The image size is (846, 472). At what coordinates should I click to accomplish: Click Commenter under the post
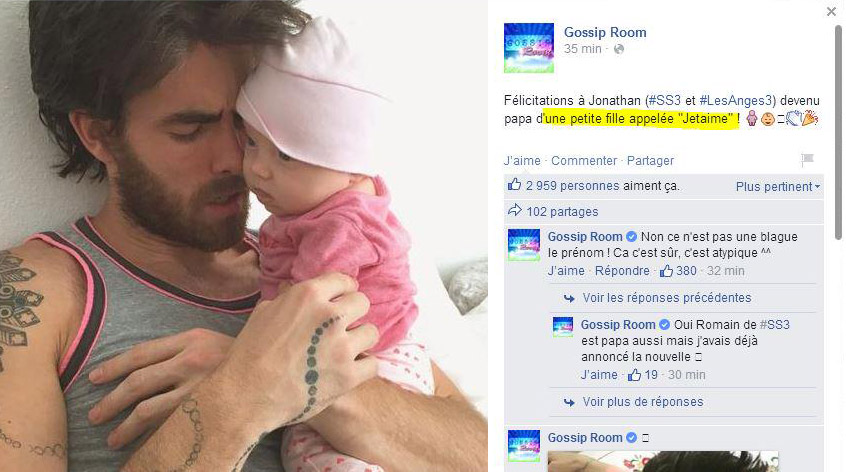(x=584, y=161)
